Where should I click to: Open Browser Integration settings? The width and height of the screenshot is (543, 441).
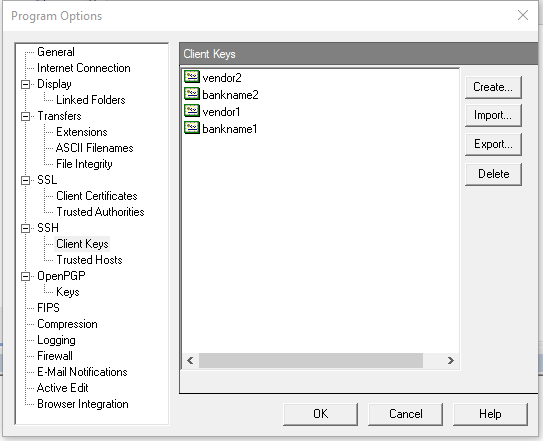[x=83, y=404]
